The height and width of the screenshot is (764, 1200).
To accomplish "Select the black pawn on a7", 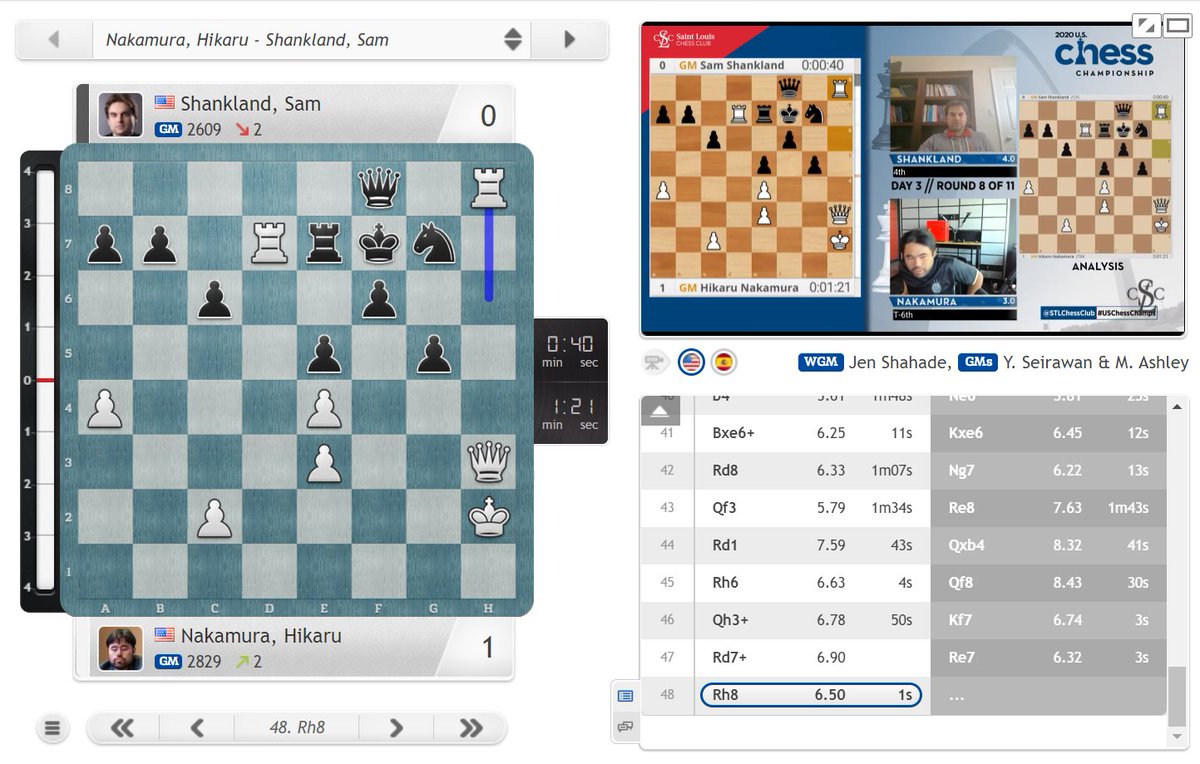I will [104, 242].
